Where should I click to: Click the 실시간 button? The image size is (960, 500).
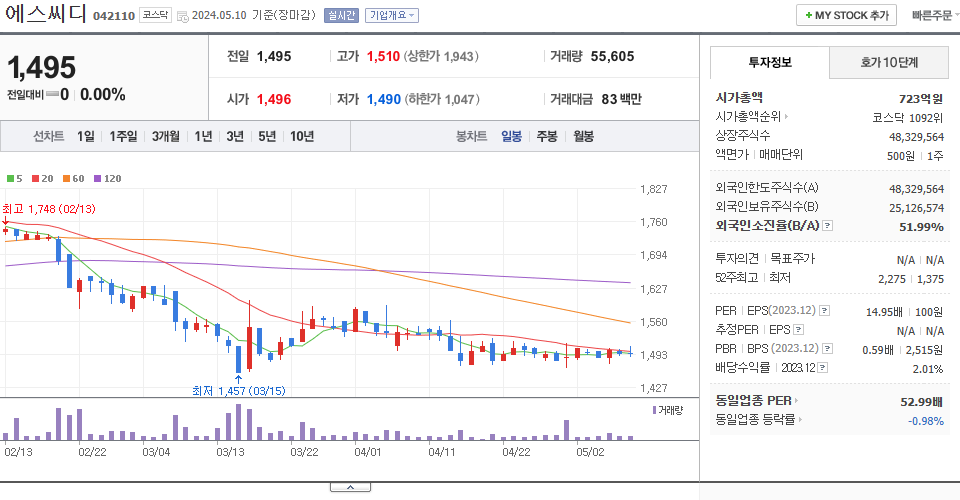[x=341, y=15]
